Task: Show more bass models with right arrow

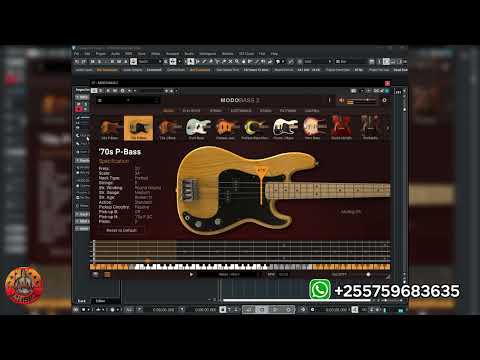Action: click(x=387, y=128)
